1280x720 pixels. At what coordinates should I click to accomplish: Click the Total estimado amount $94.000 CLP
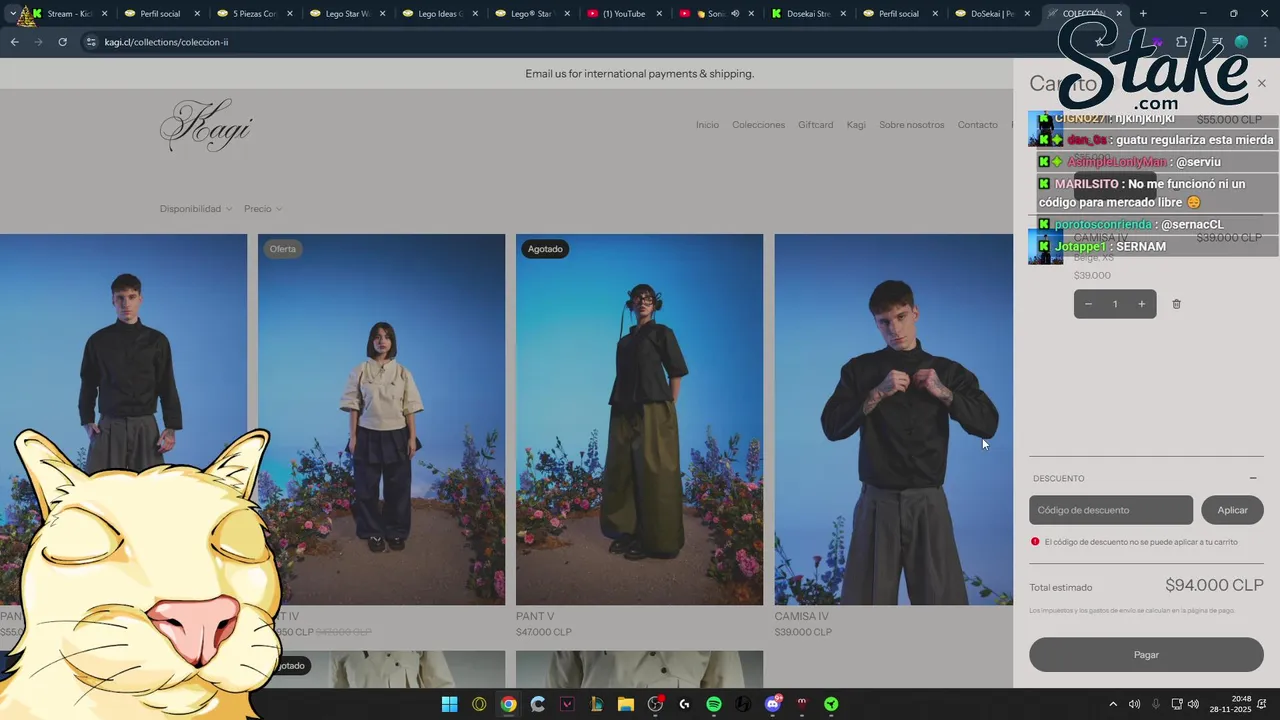(1214, 585)
